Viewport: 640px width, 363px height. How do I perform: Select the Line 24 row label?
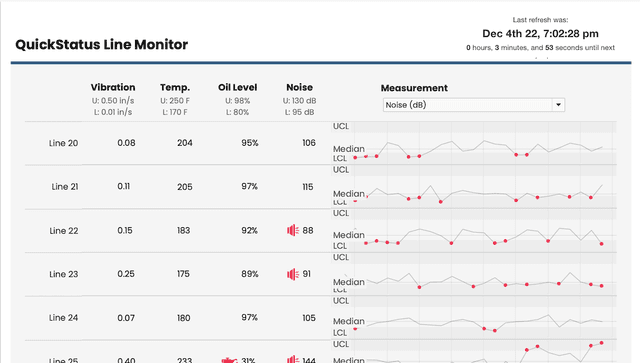[x=63, y=318]
